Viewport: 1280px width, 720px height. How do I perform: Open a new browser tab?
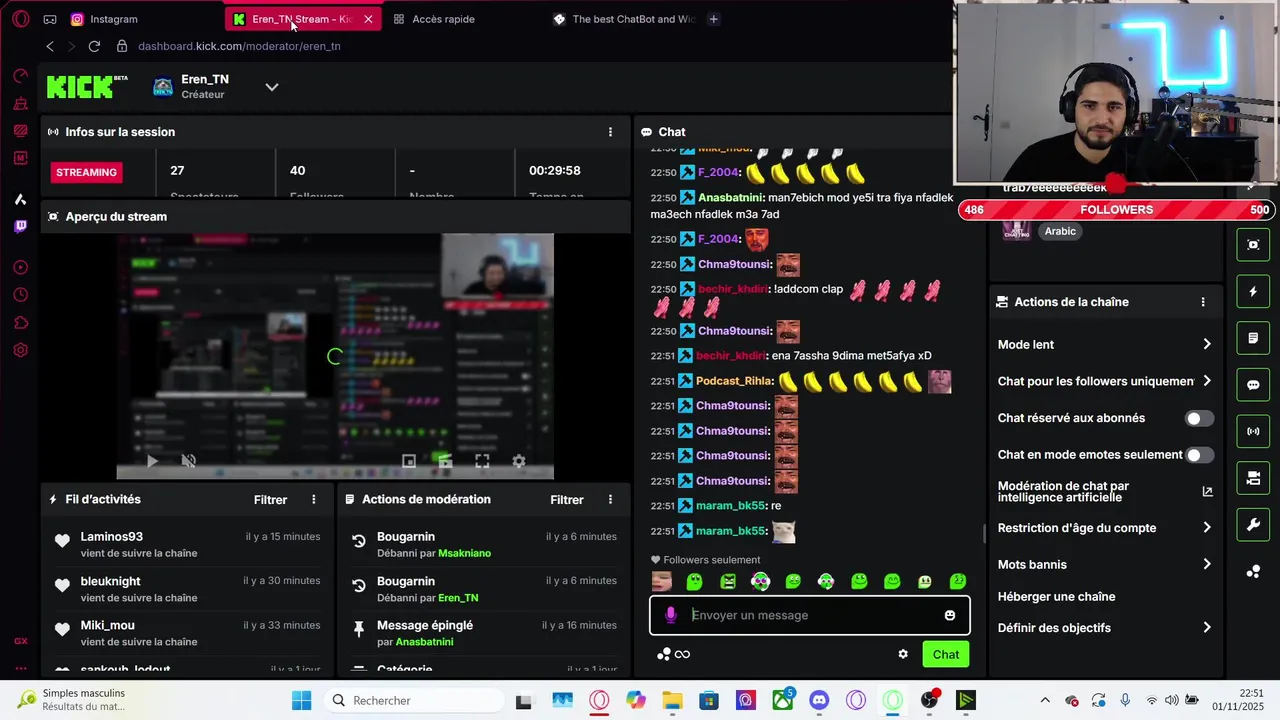[713, 19]
